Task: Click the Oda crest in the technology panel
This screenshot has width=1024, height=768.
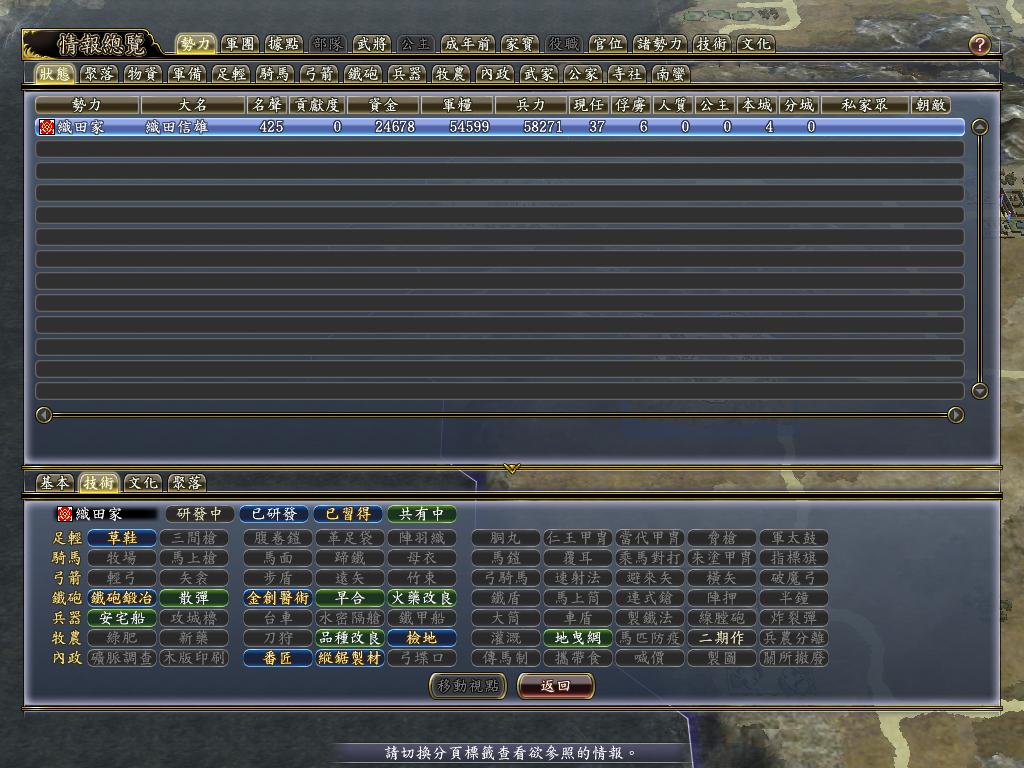Action: click(x=65, y=514)
